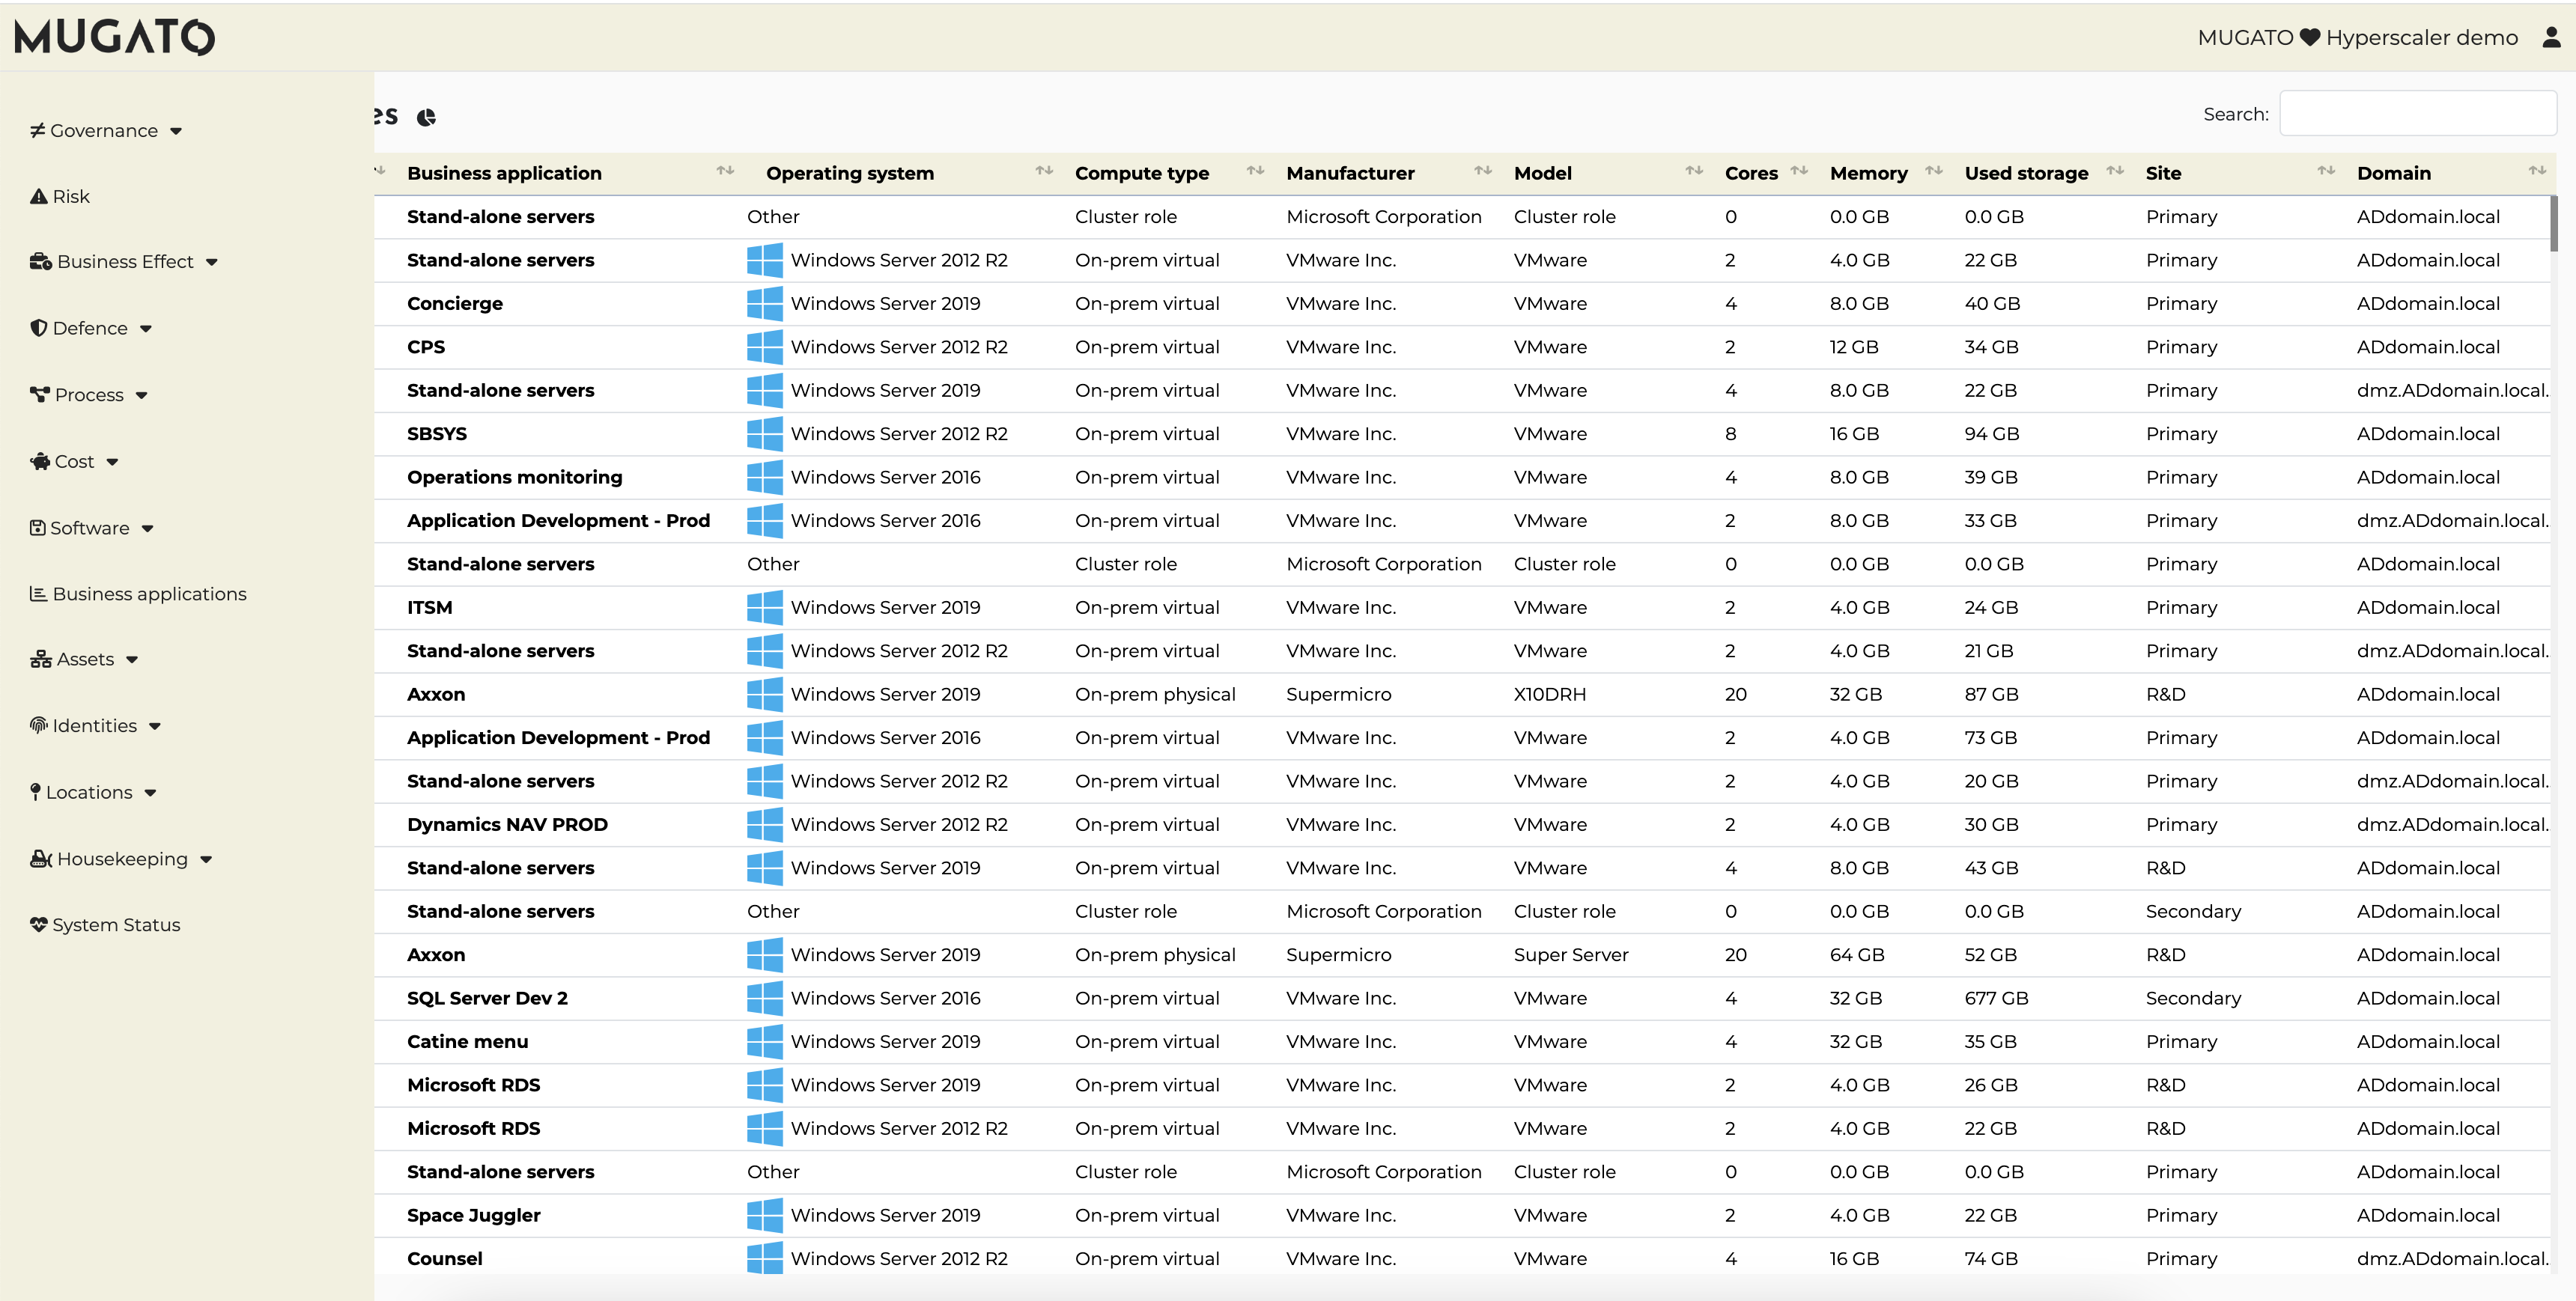Expand the Locations menu
The width and height of the screenshot is (2576, 1301).
(150, 793)
